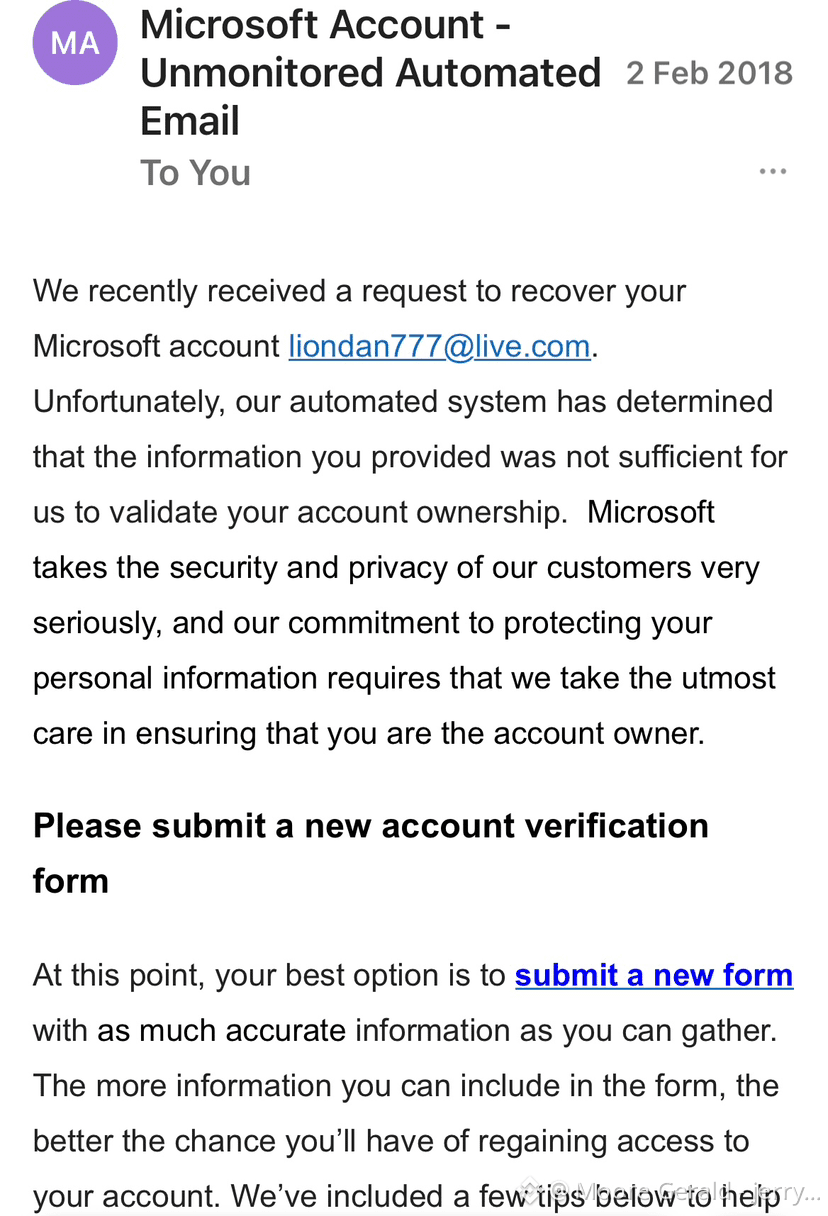Tap the line with as much accurate information
Image resolution: width=828 pixels, height=1216 pixels.
(x=405, y=1030)
